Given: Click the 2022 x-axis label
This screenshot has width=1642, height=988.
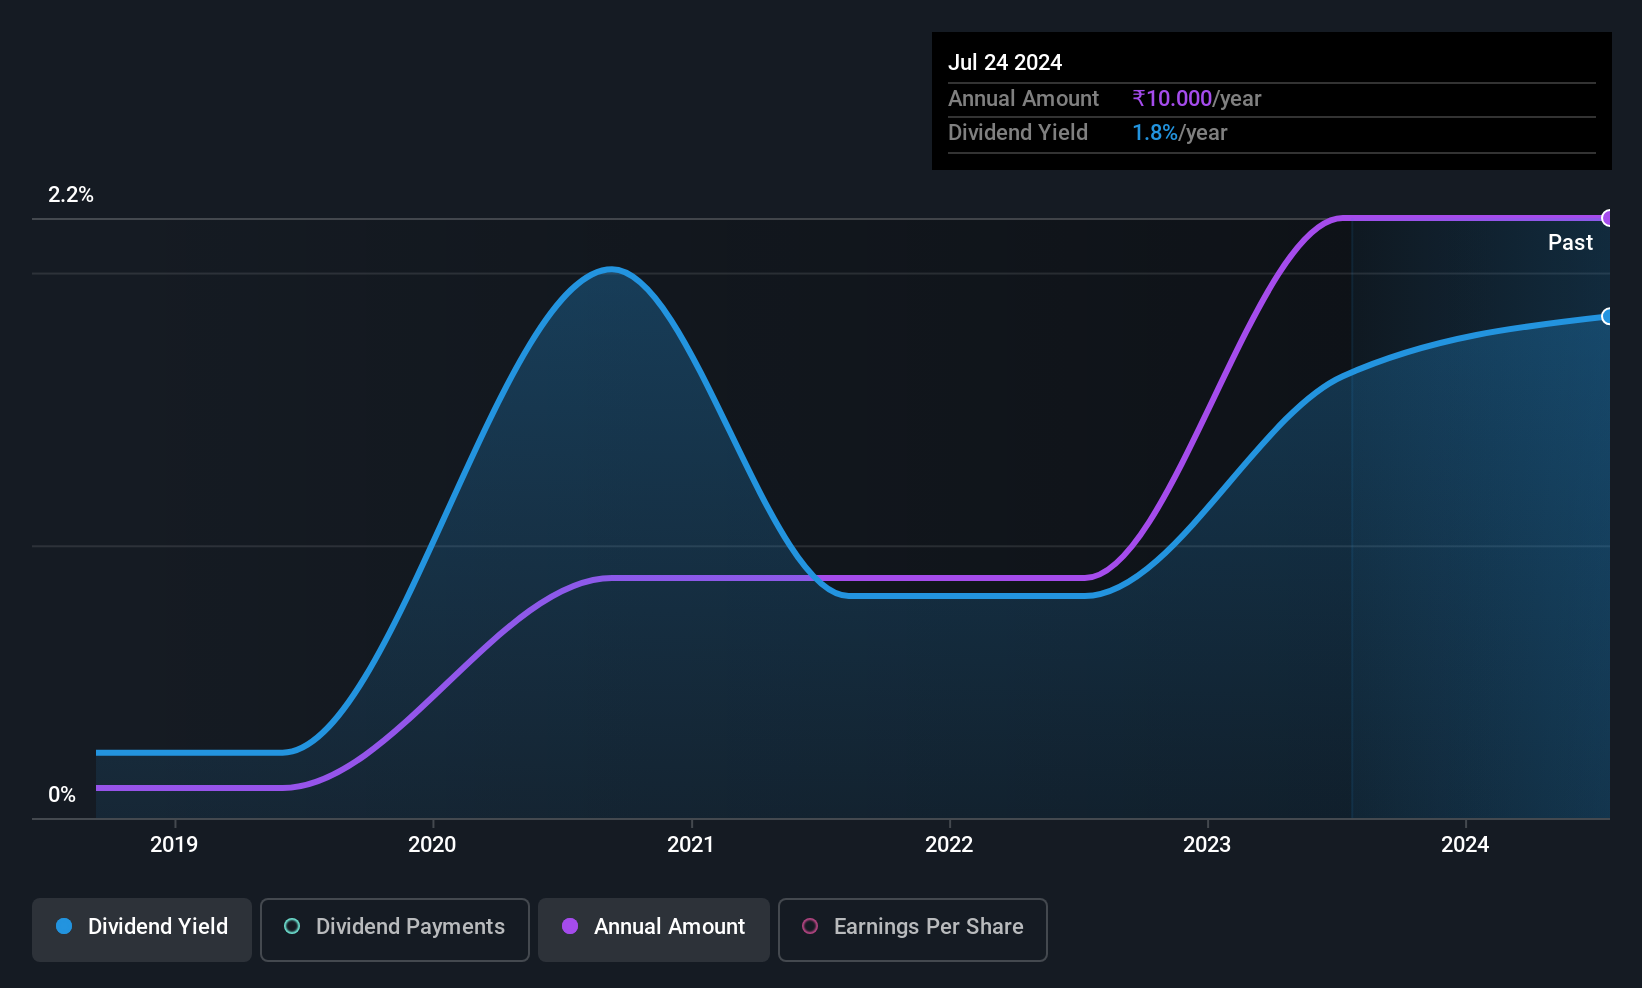Looking at the screenshot, I should click(x=949, y=845).
